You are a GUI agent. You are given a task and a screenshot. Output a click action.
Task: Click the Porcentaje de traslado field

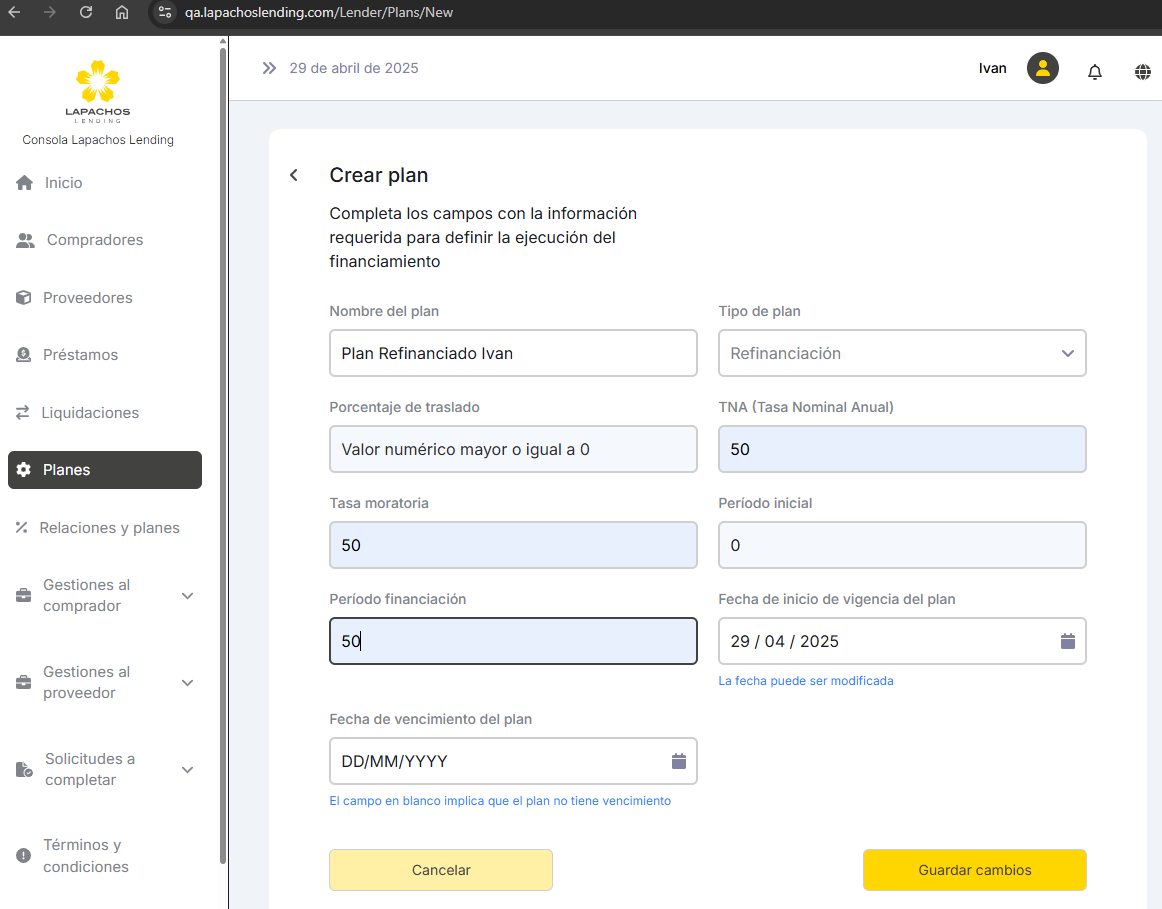513,449
